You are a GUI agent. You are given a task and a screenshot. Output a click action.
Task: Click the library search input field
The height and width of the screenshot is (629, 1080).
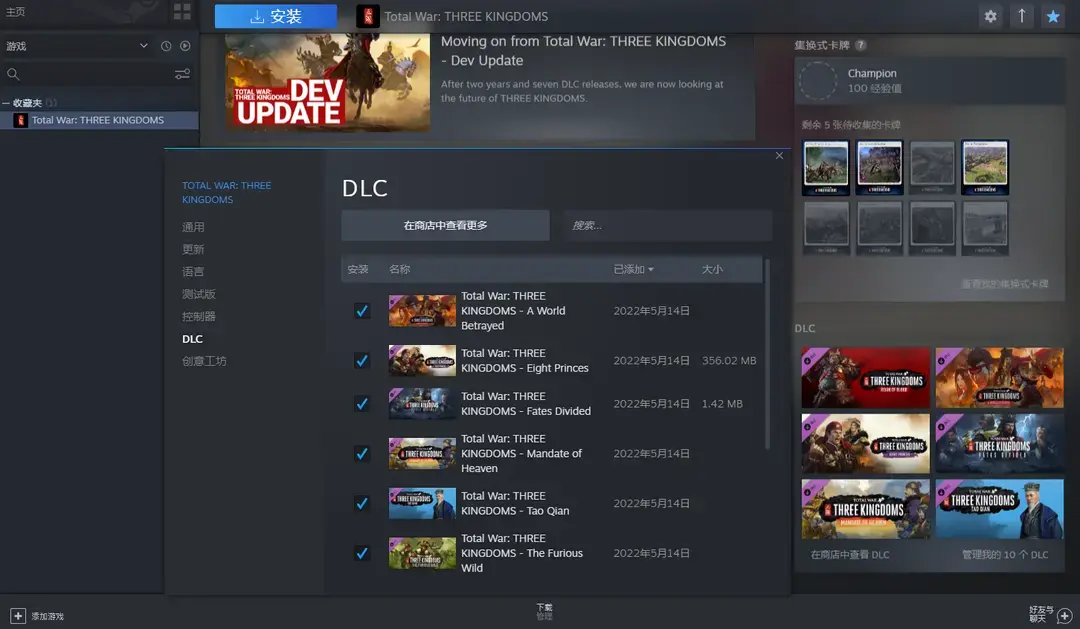tap(96, 74)
